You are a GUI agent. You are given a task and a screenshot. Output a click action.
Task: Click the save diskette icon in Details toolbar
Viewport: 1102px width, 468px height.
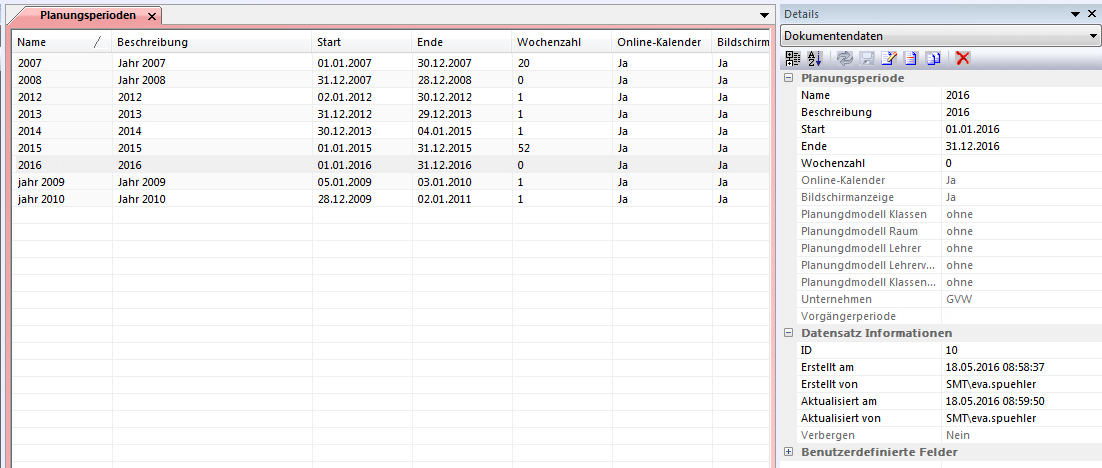(x=866, y=59)
